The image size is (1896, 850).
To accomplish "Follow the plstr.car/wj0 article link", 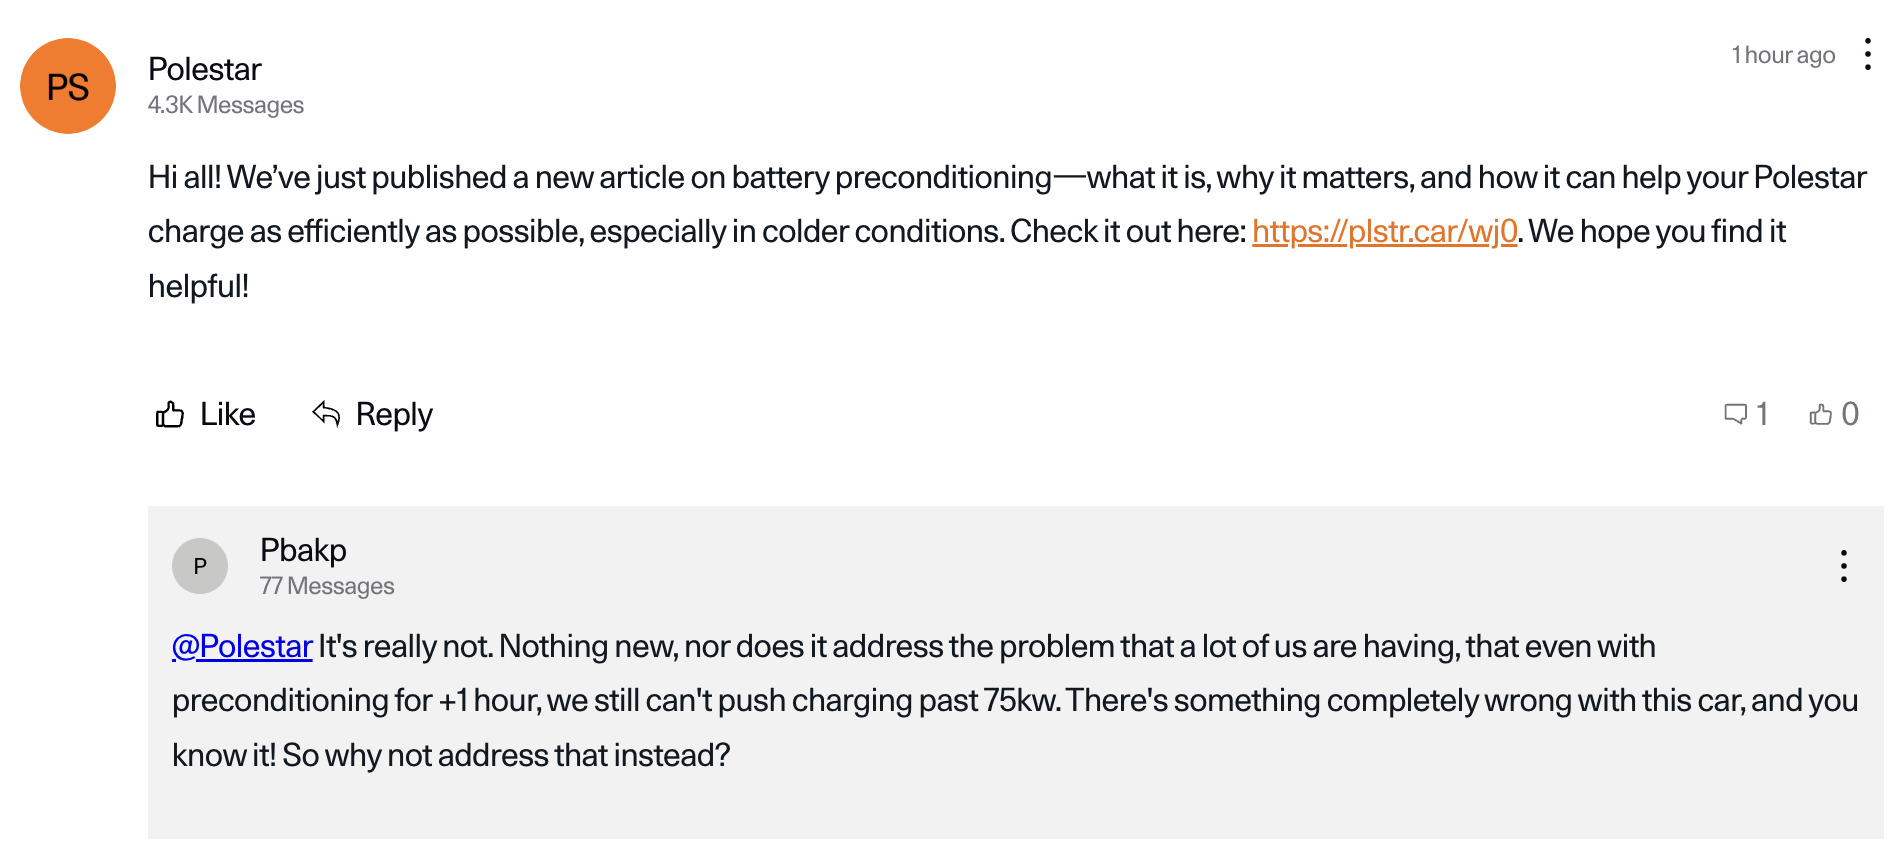I will (x=1384, y=232).
